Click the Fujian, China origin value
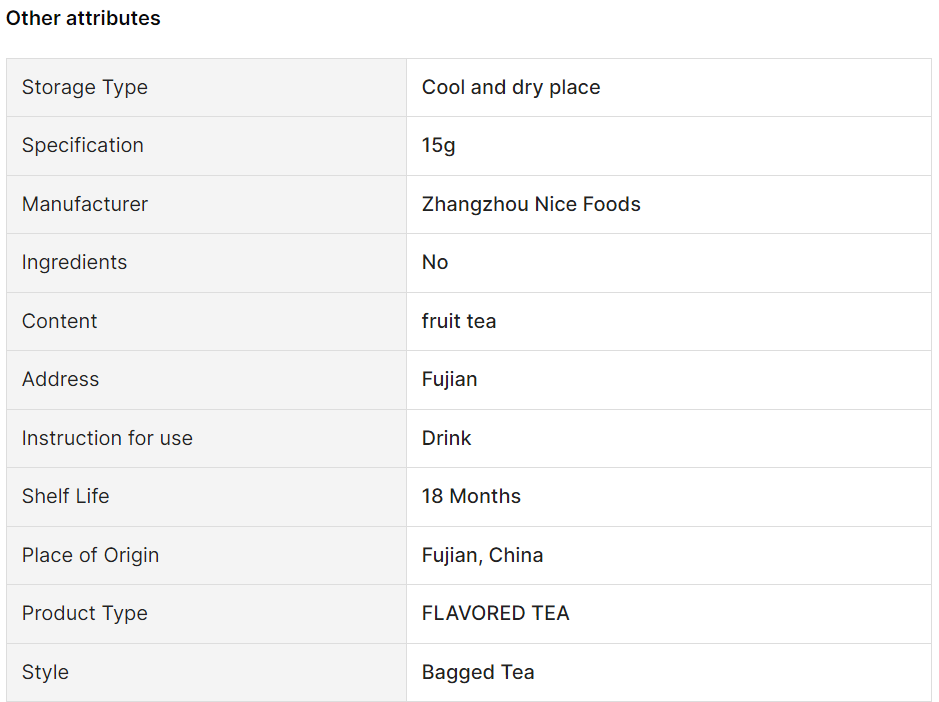Screen dimensions: 939x702 [x=482, y=555]
